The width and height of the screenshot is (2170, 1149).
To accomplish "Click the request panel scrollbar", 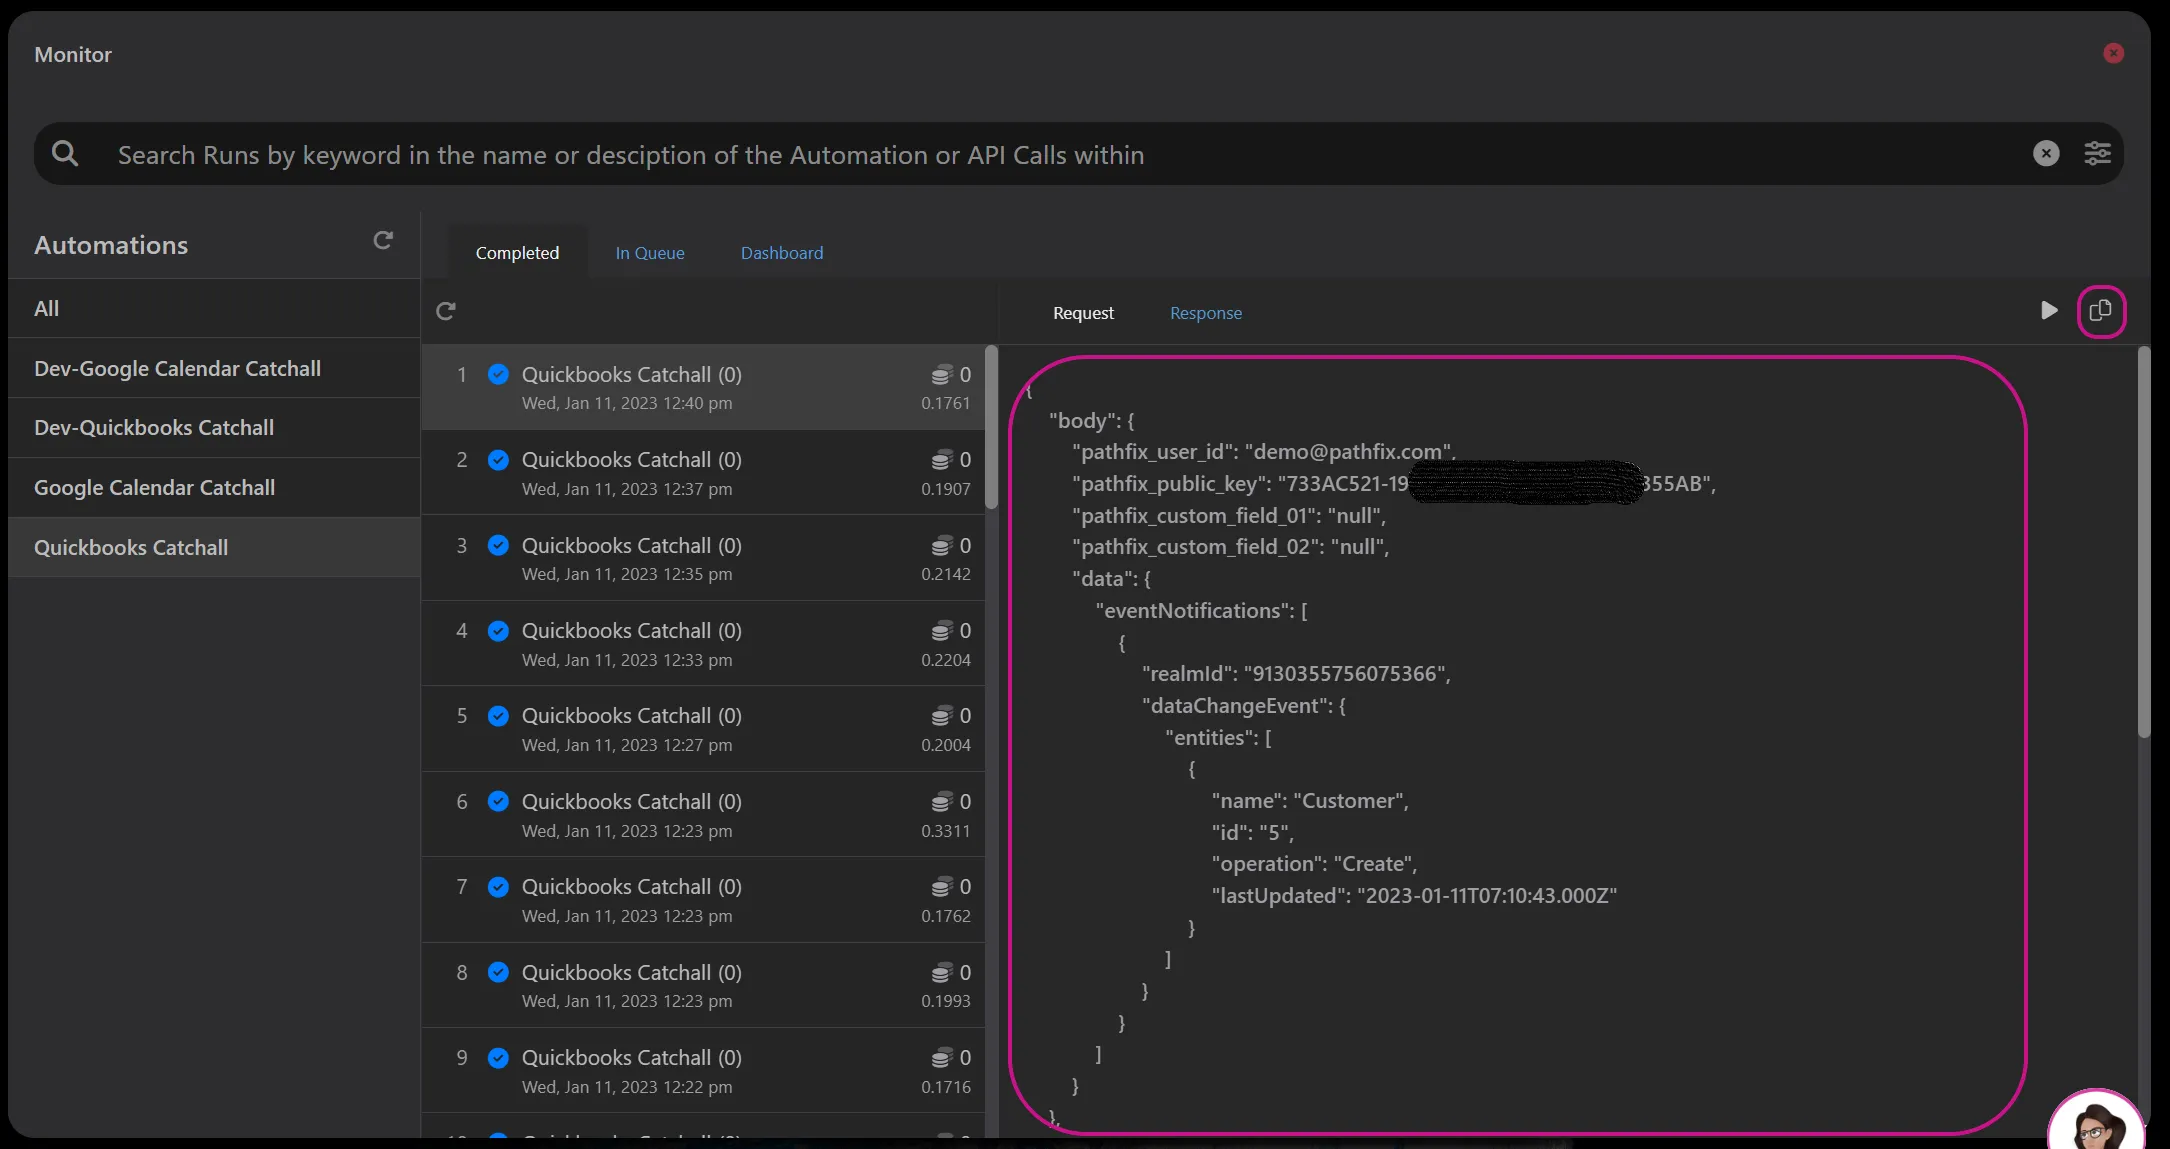I will coord(2143,542).
